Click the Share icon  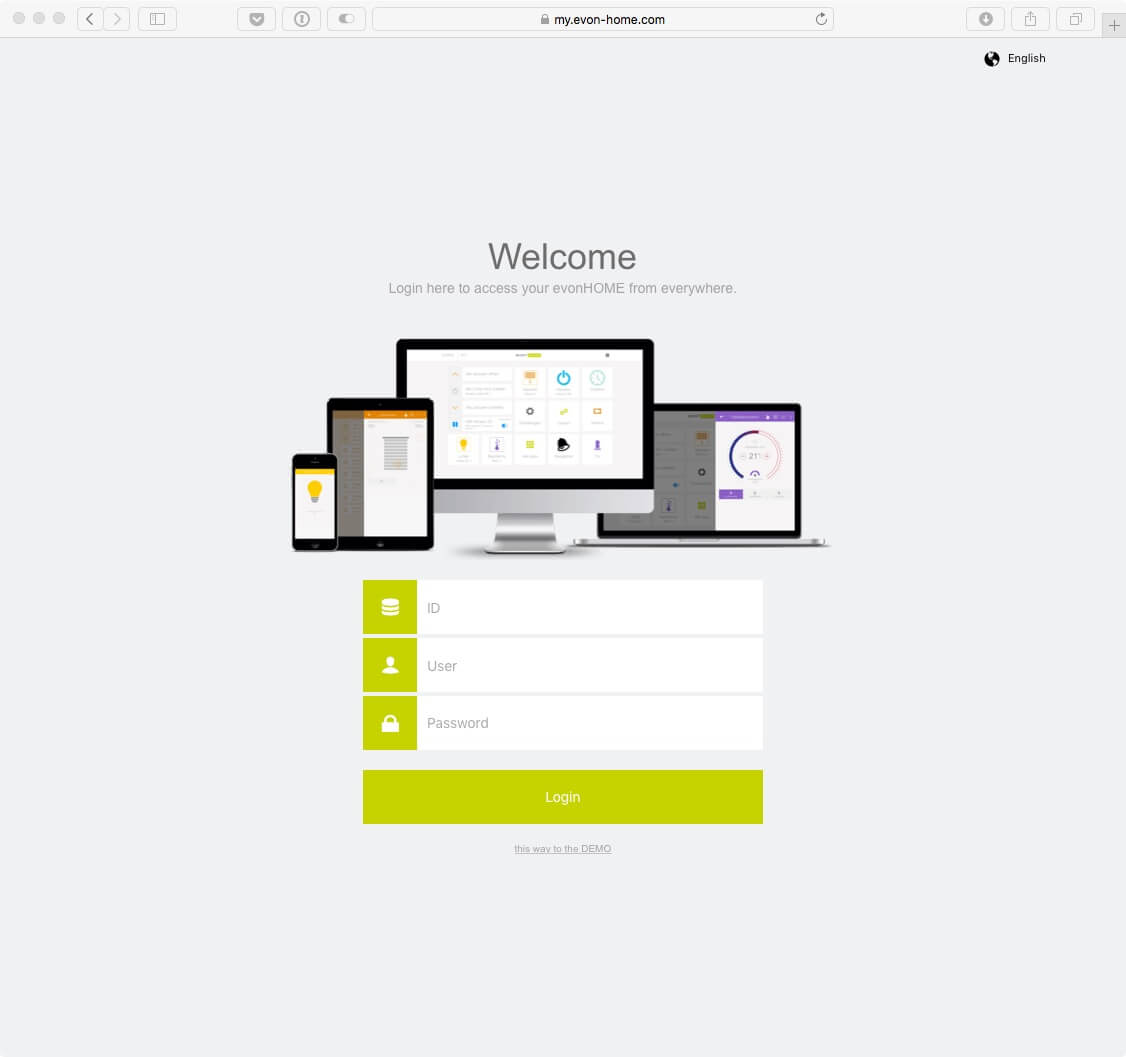[x=1030, y=18]
